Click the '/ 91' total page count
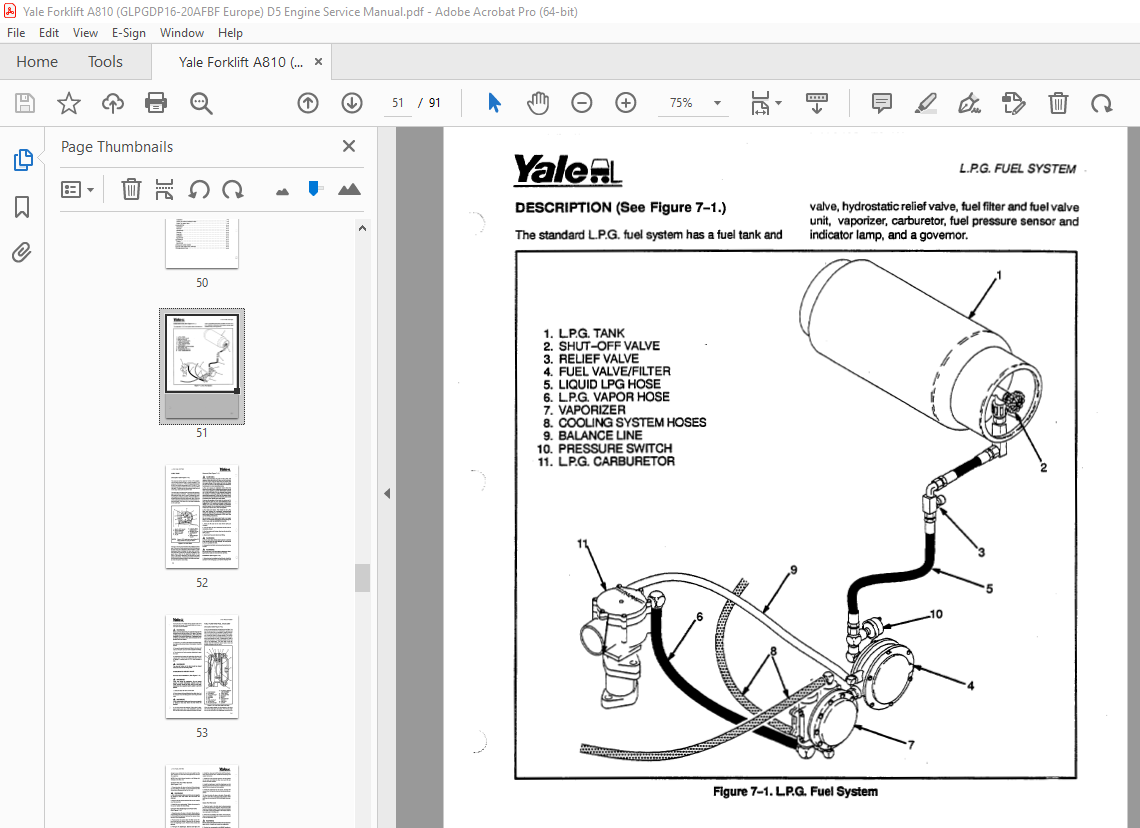This screenshot has height=828, width=1140. (x=430, y=103)
